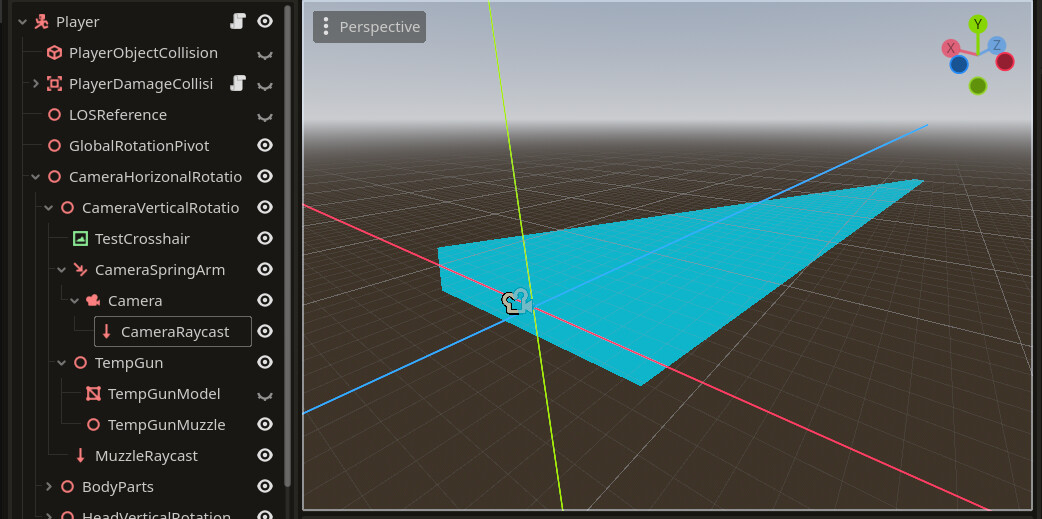This screenshot has height=519, width=1042.
Task: Hide the CameraSpringArm node
Action: coord(265,270)
